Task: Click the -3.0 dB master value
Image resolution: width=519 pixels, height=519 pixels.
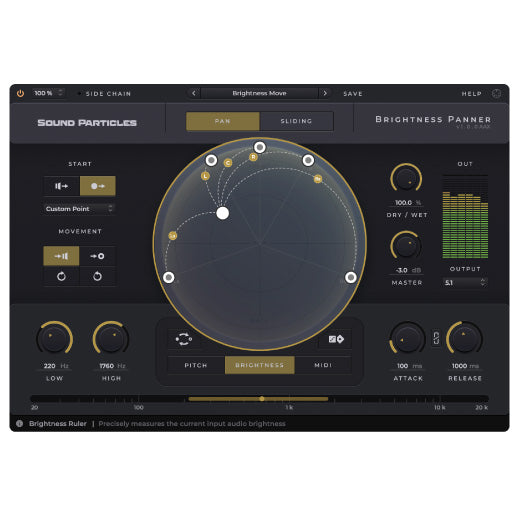Action: [x=407, y=270]
